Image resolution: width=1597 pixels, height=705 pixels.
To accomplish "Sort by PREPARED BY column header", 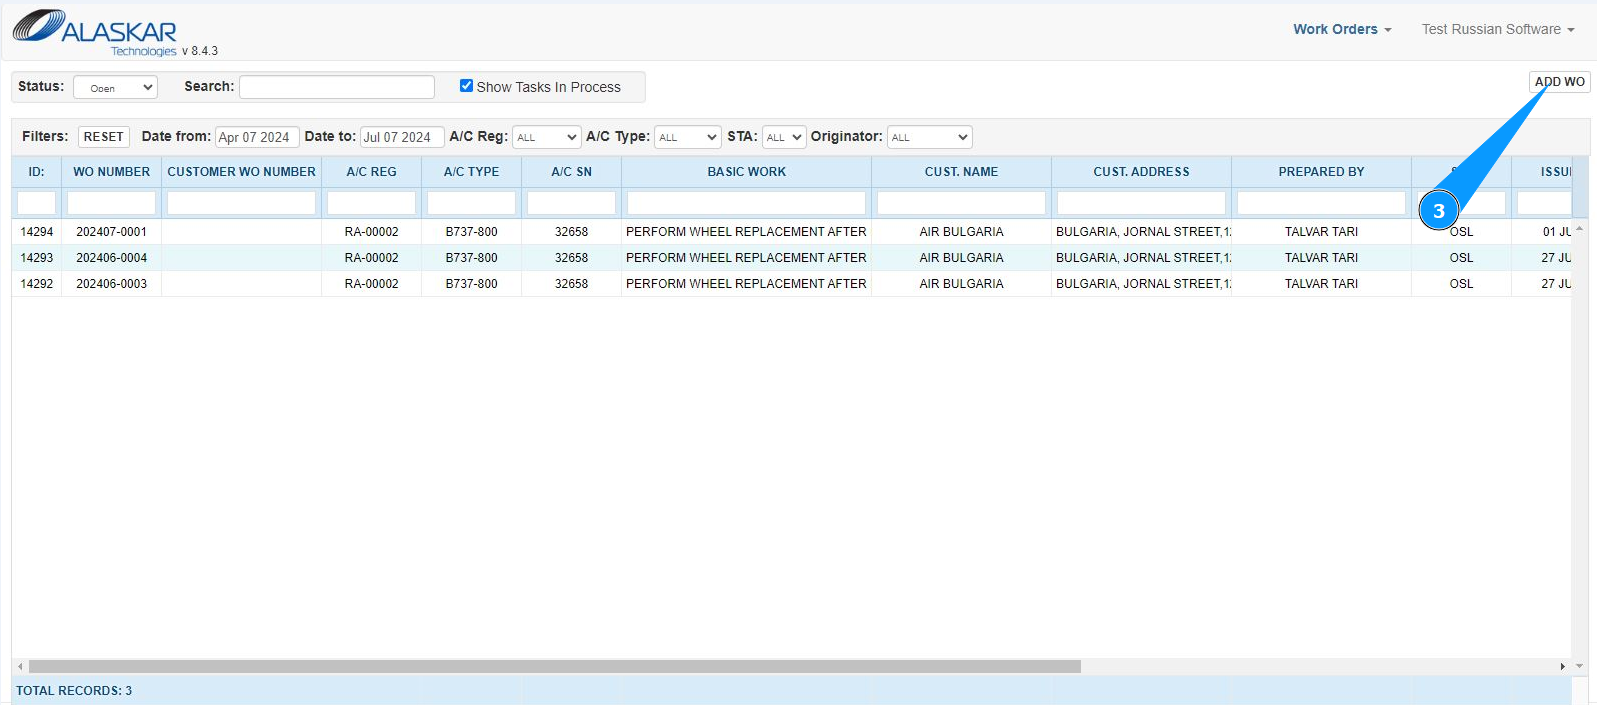I will click(1322, 172).
